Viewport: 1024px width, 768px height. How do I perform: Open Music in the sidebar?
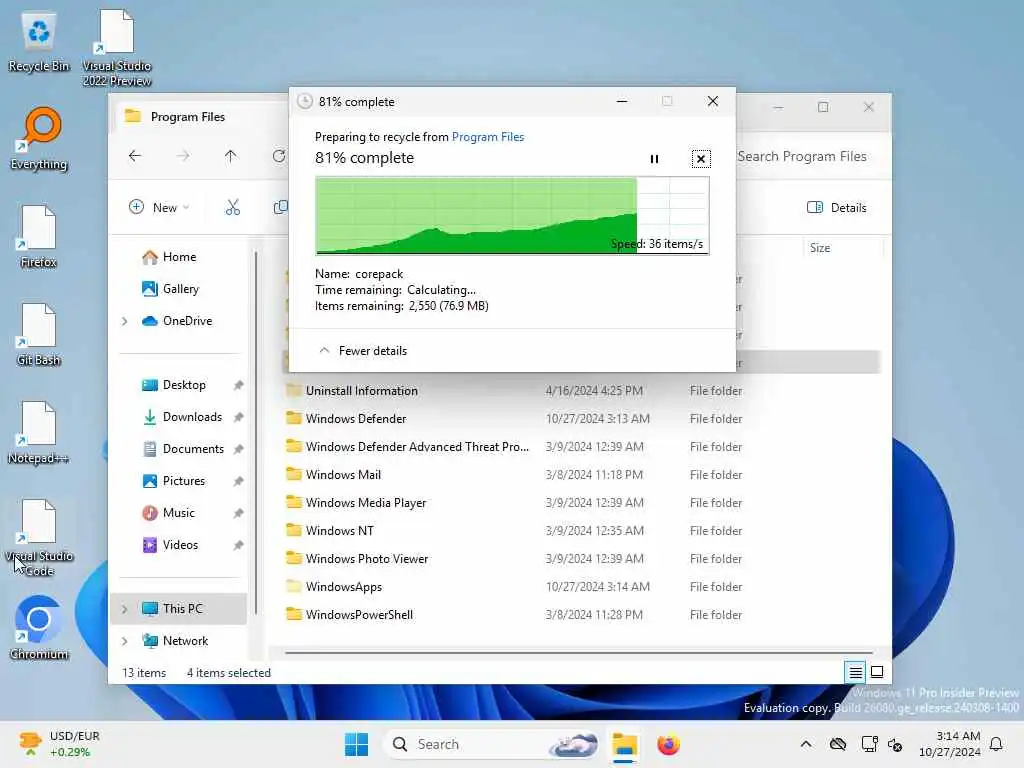click(x=168, y=513)
